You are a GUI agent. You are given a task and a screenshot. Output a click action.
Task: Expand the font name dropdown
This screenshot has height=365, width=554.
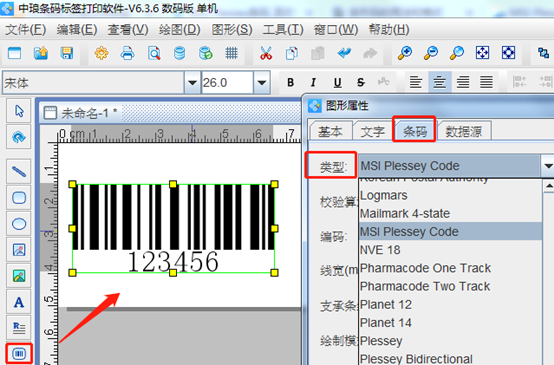(x=192, y=83)
